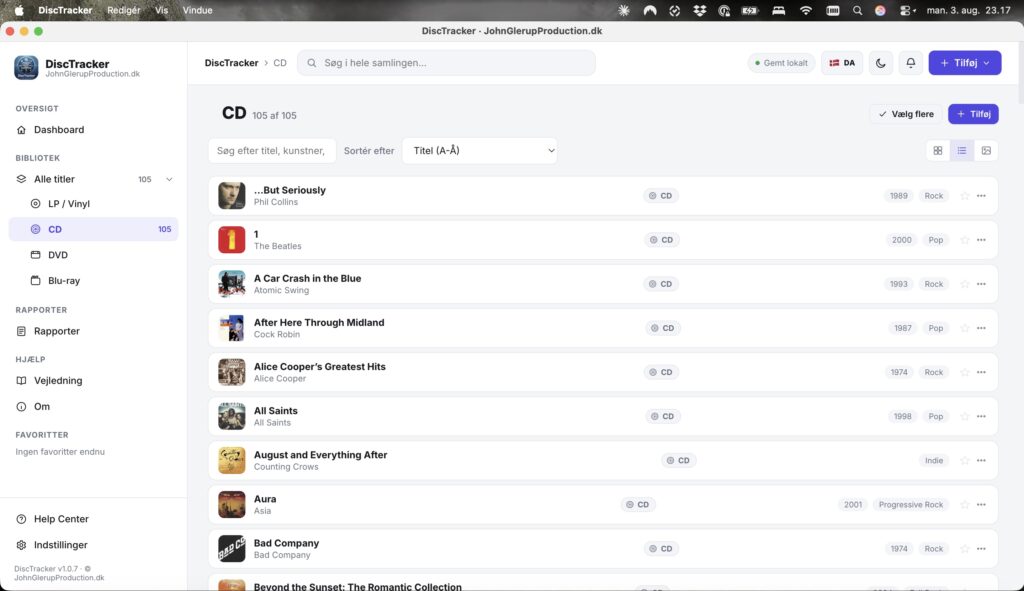Click DiscTracker breadcrumb link
The image size is (1024, 591).
[231, 63]
